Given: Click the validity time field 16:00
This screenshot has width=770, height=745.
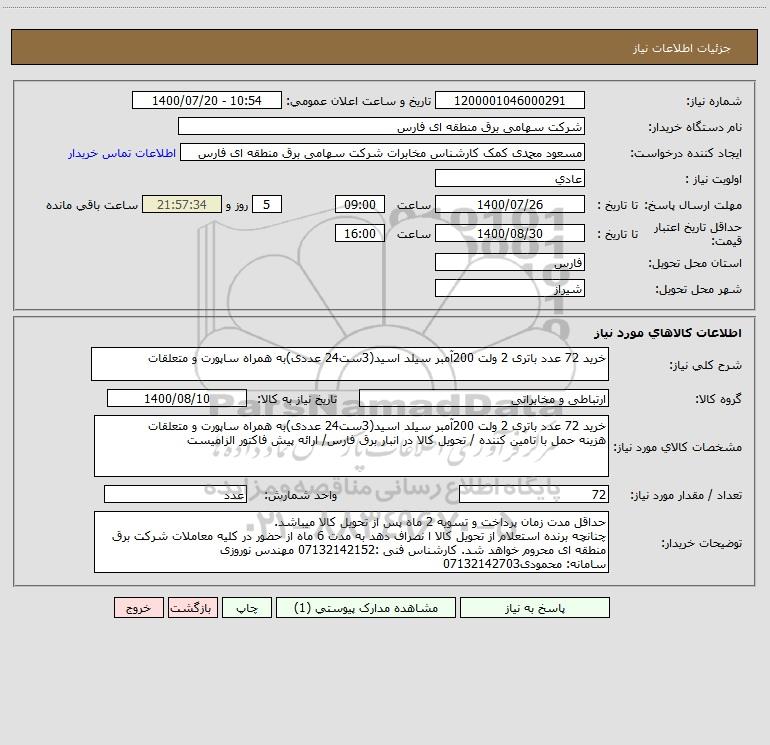Looking at the screenshot, I should [359, 233].
